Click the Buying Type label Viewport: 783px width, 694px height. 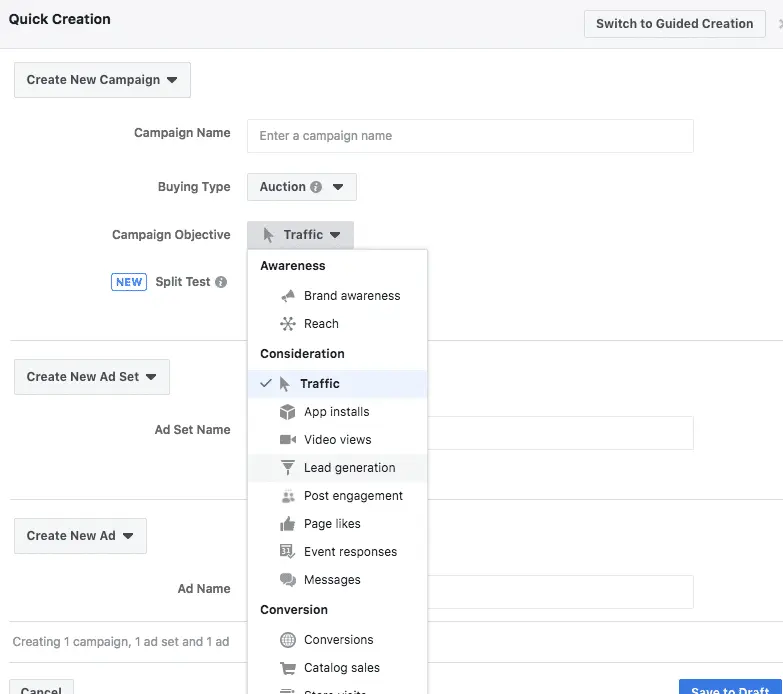[194, 187]
